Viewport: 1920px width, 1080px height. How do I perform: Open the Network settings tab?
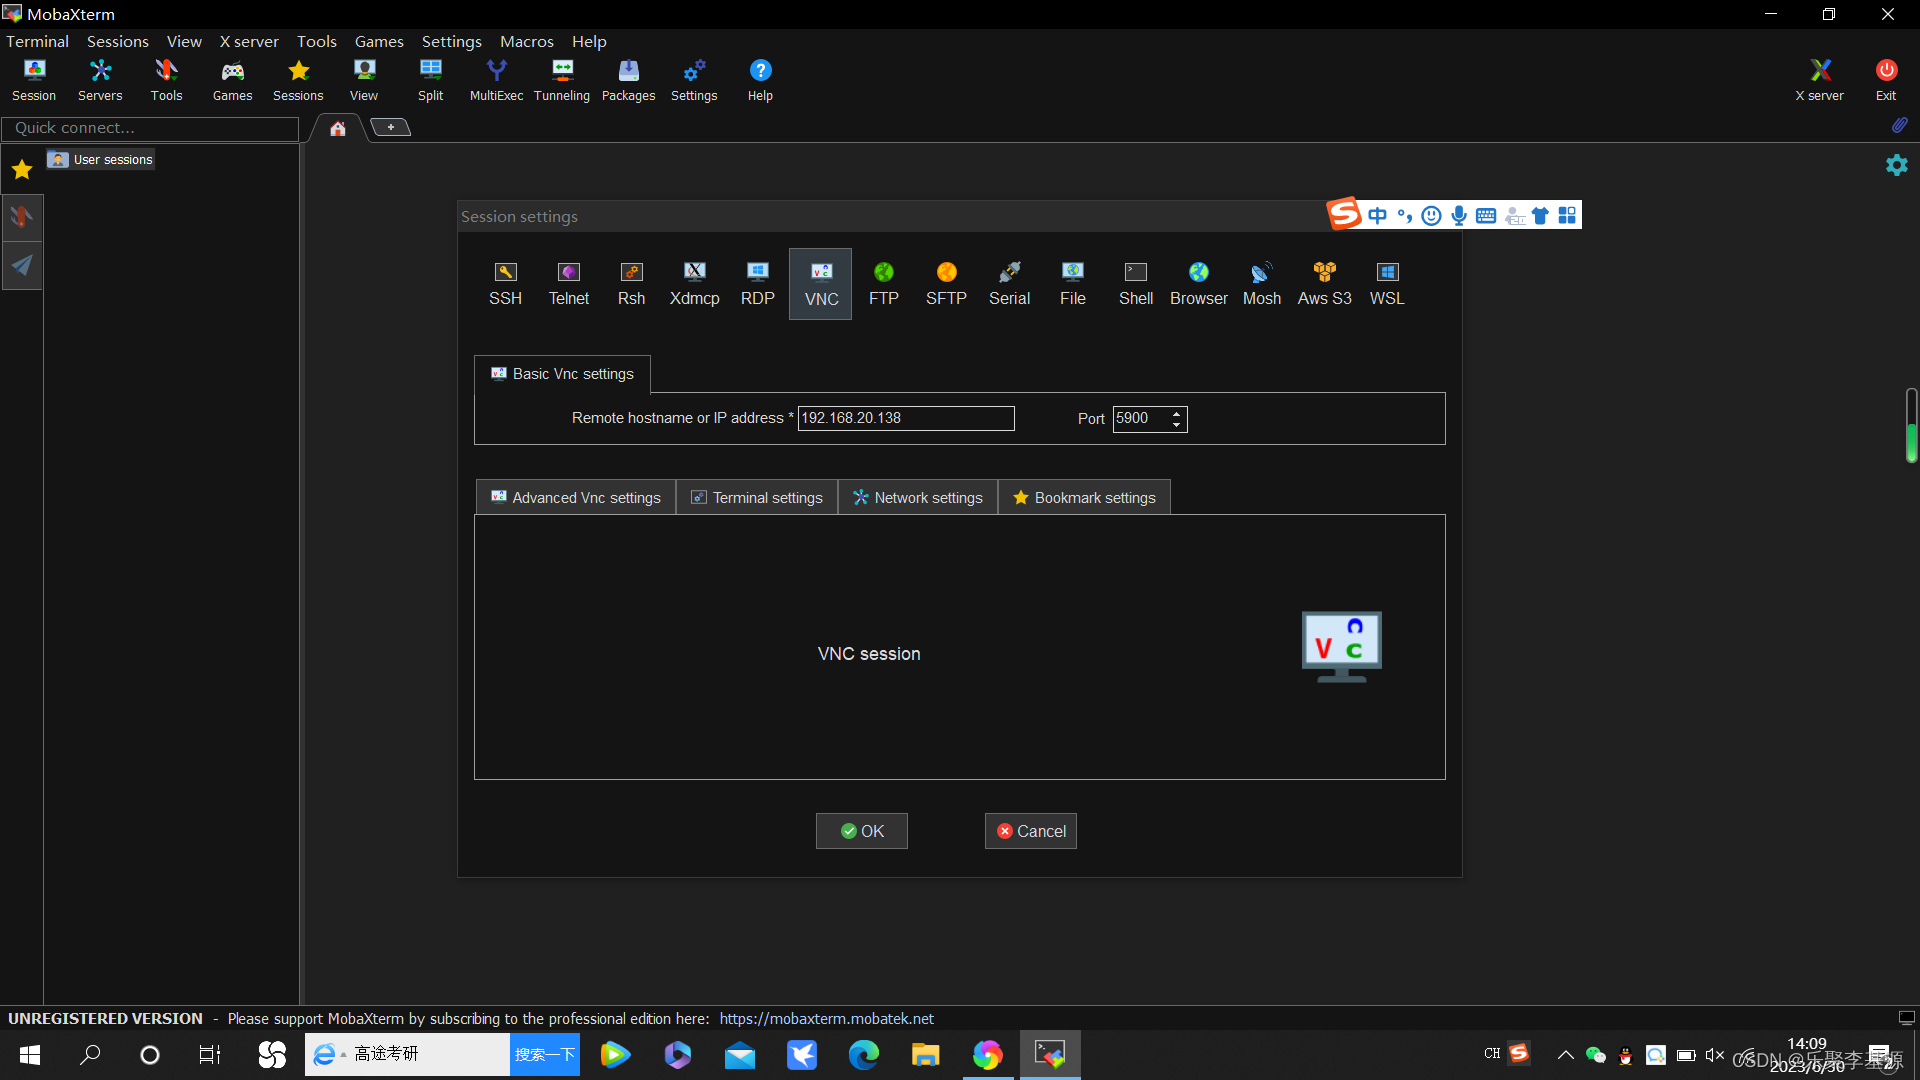[x=918, y=498]
